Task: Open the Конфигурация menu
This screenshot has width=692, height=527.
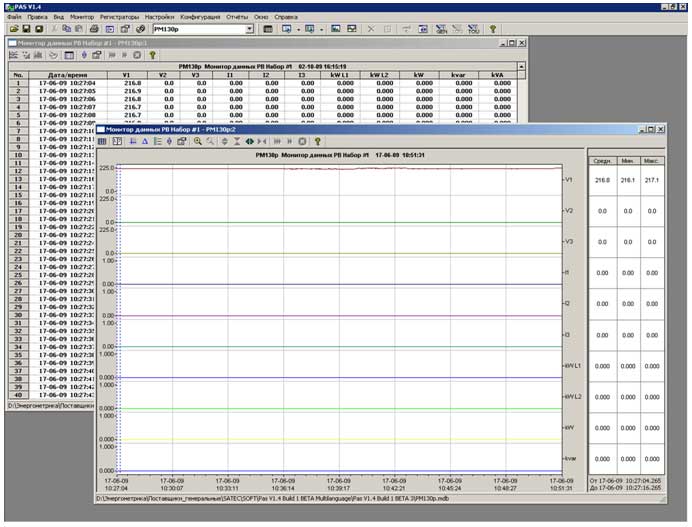Action: 200,17
